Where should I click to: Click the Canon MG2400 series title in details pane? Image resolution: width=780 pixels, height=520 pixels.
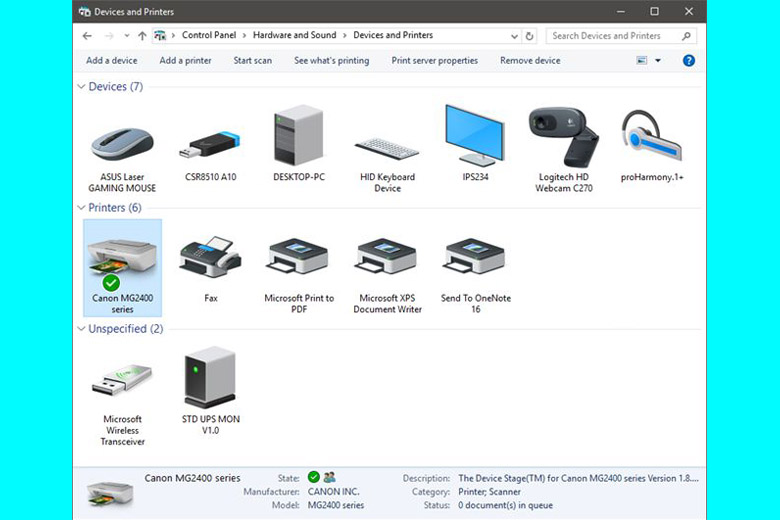tap(193, 478)
